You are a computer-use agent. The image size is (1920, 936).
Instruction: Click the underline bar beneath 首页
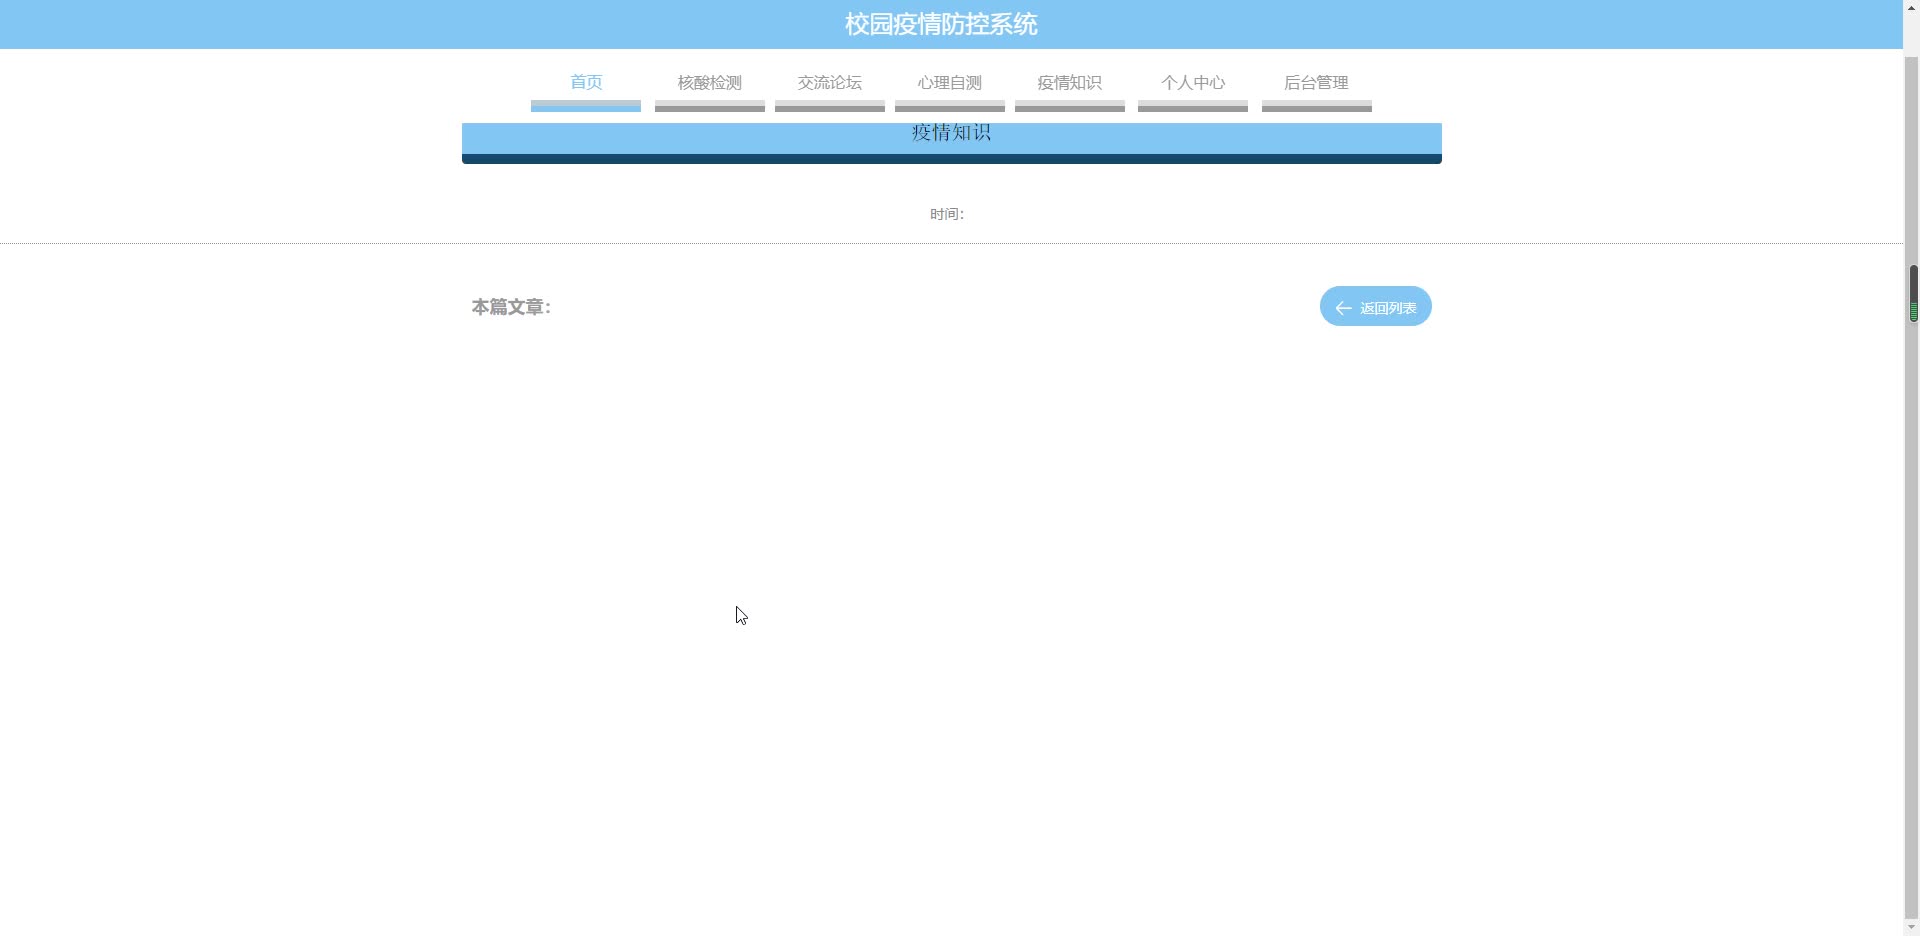[x=585, y=106]
